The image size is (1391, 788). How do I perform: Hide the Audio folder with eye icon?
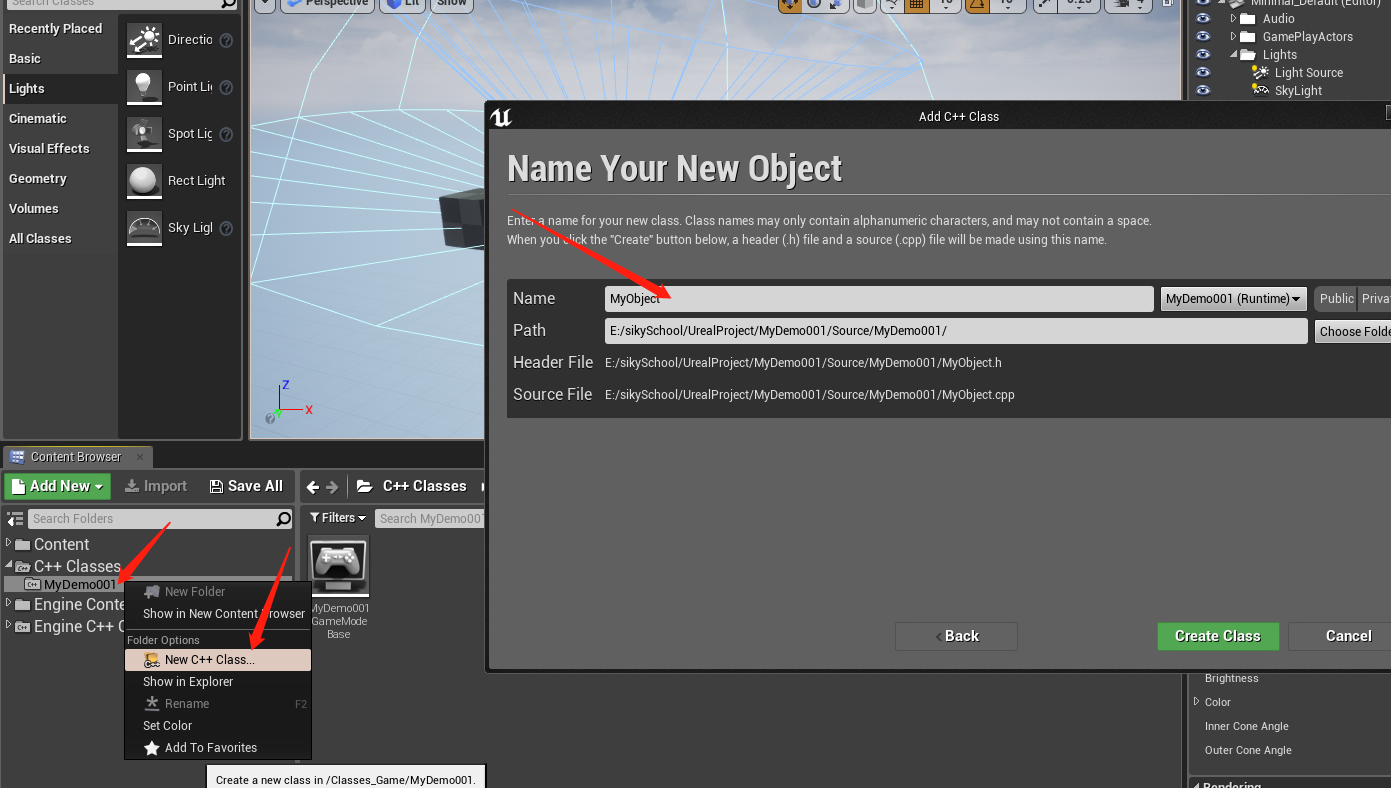(x=1203, y=19)
